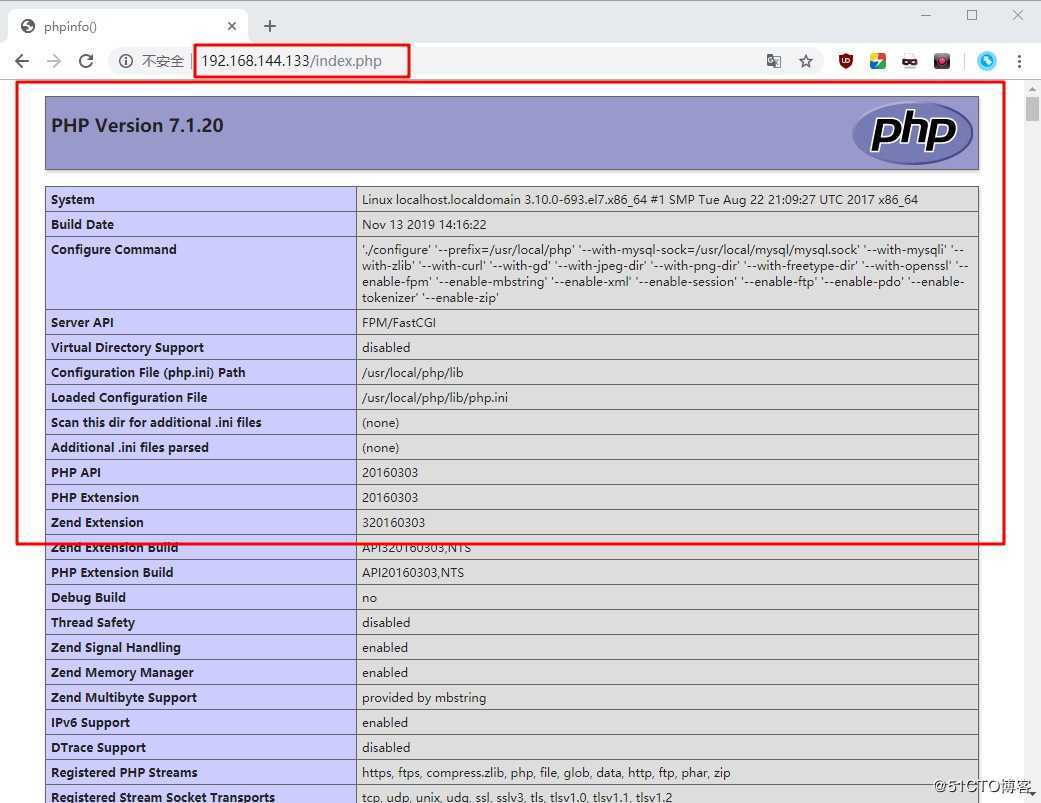The image size is (1041, 803).
Task: Select the phpinfo() tab
Action: [x=127, y=26]
